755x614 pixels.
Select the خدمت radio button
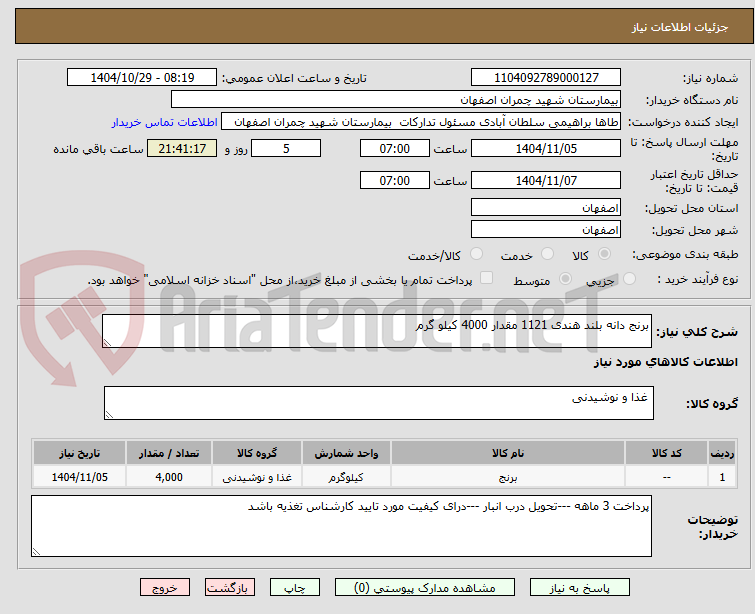[x=547, y=253]
